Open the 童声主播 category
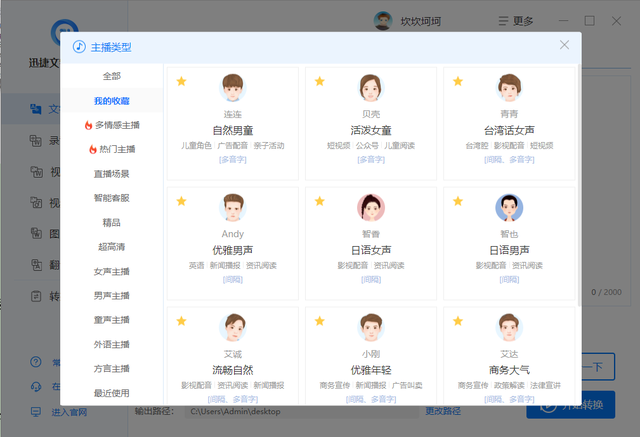640x437 pixels. (111, 320)
